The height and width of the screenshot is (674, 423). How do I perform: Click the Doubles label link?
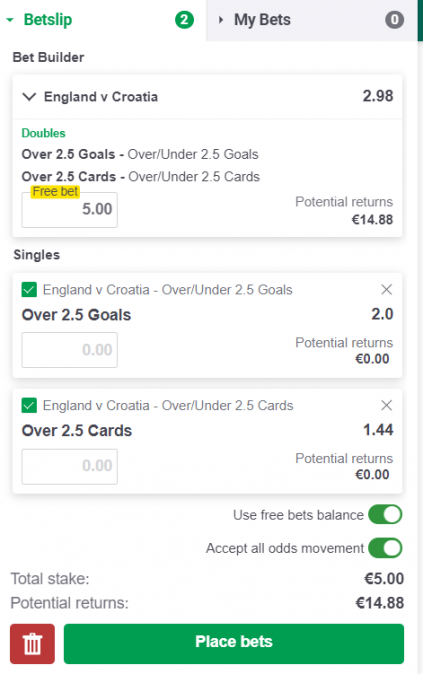pyautogui.click(x=43, y=133)
